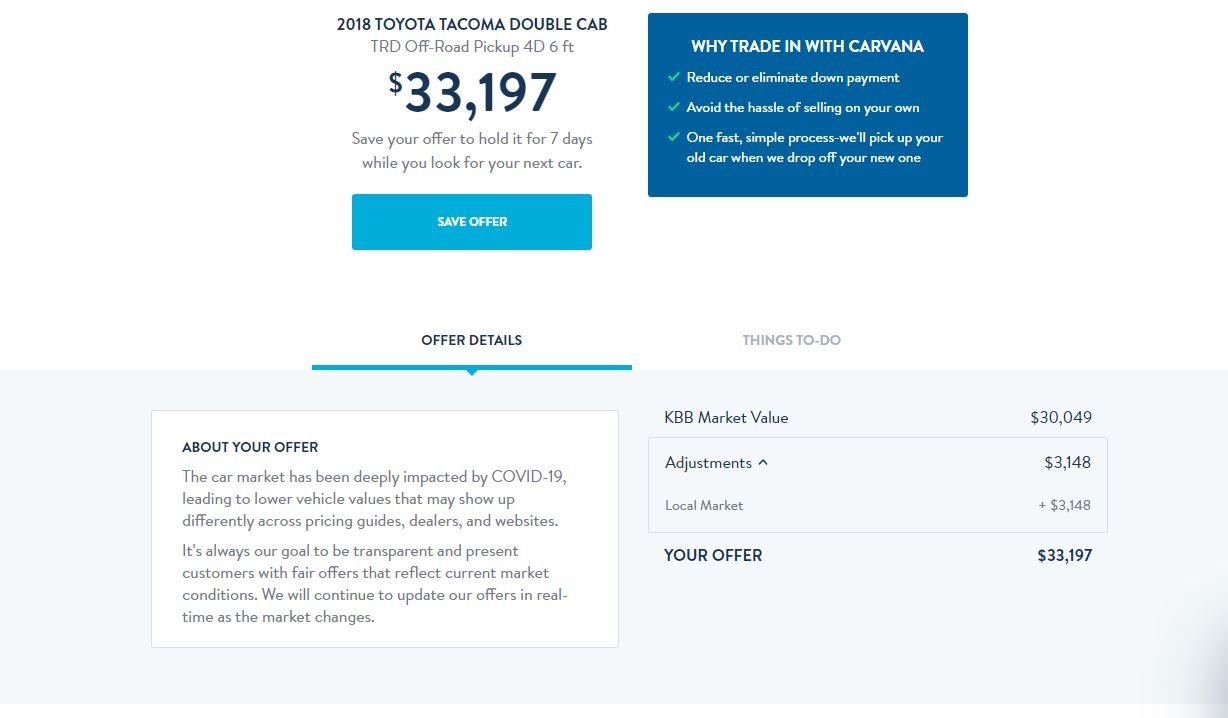1228x718 pixels.
Task: Click checkmark beside Avoid the hassle of selling
Action: [x=673, y=107]
